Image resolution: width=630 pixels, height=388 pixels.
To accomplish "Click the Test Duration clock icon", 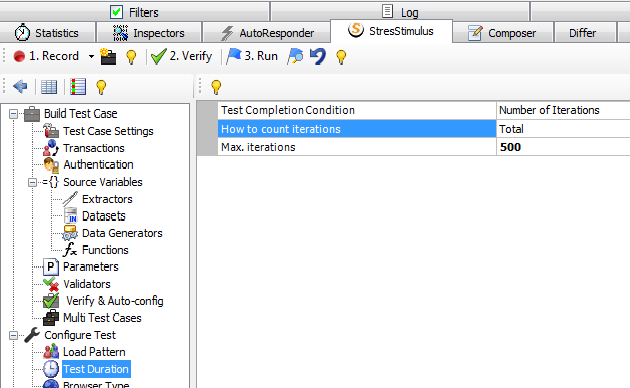I will 51,369.
